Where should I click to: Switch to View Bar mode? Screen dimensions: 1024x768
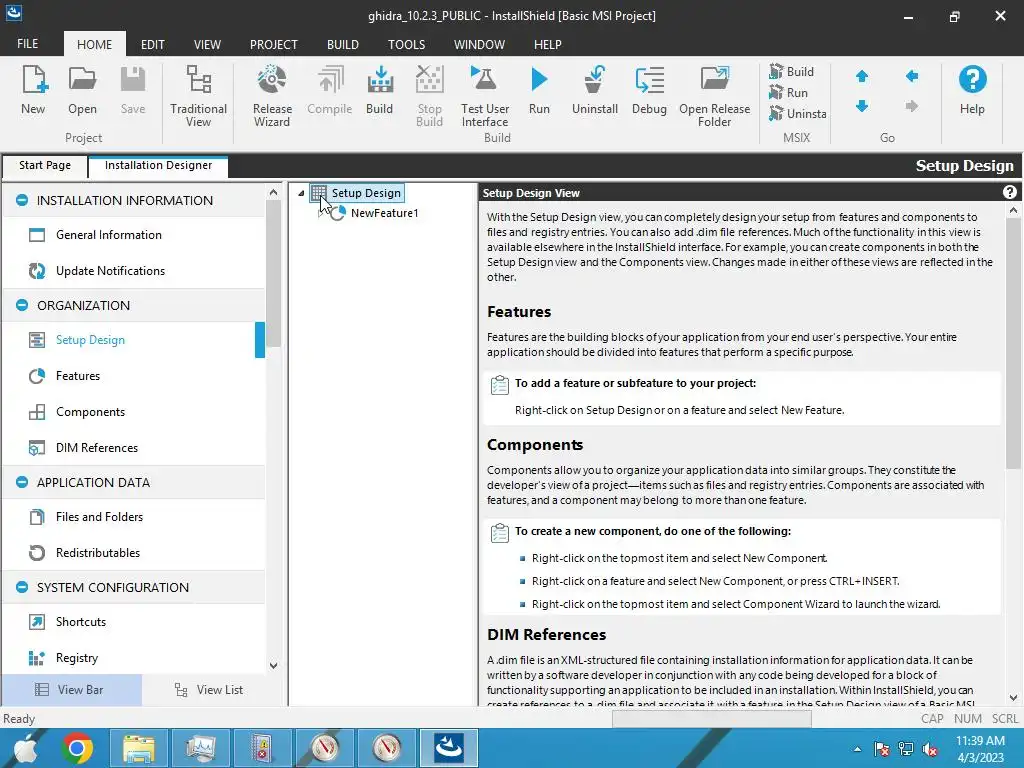(x=71, y=690)
